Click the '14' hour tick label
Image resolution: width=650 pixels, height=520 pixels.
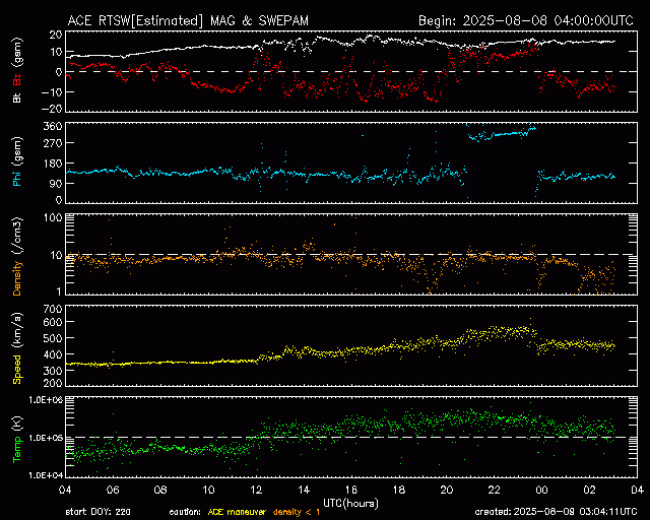coord(303,490)
